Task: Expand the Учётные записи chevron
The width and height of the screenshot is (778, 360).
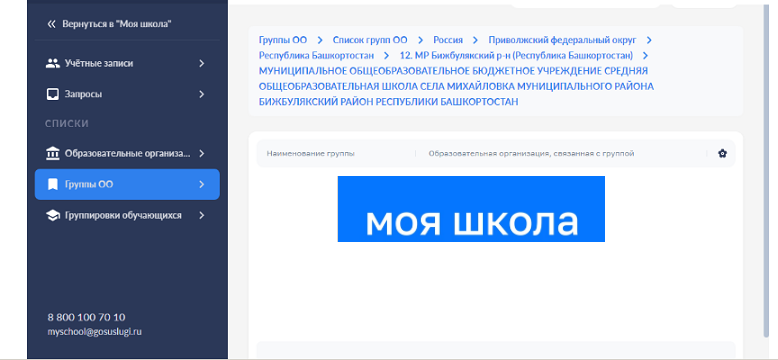Action: pos(201,63)
